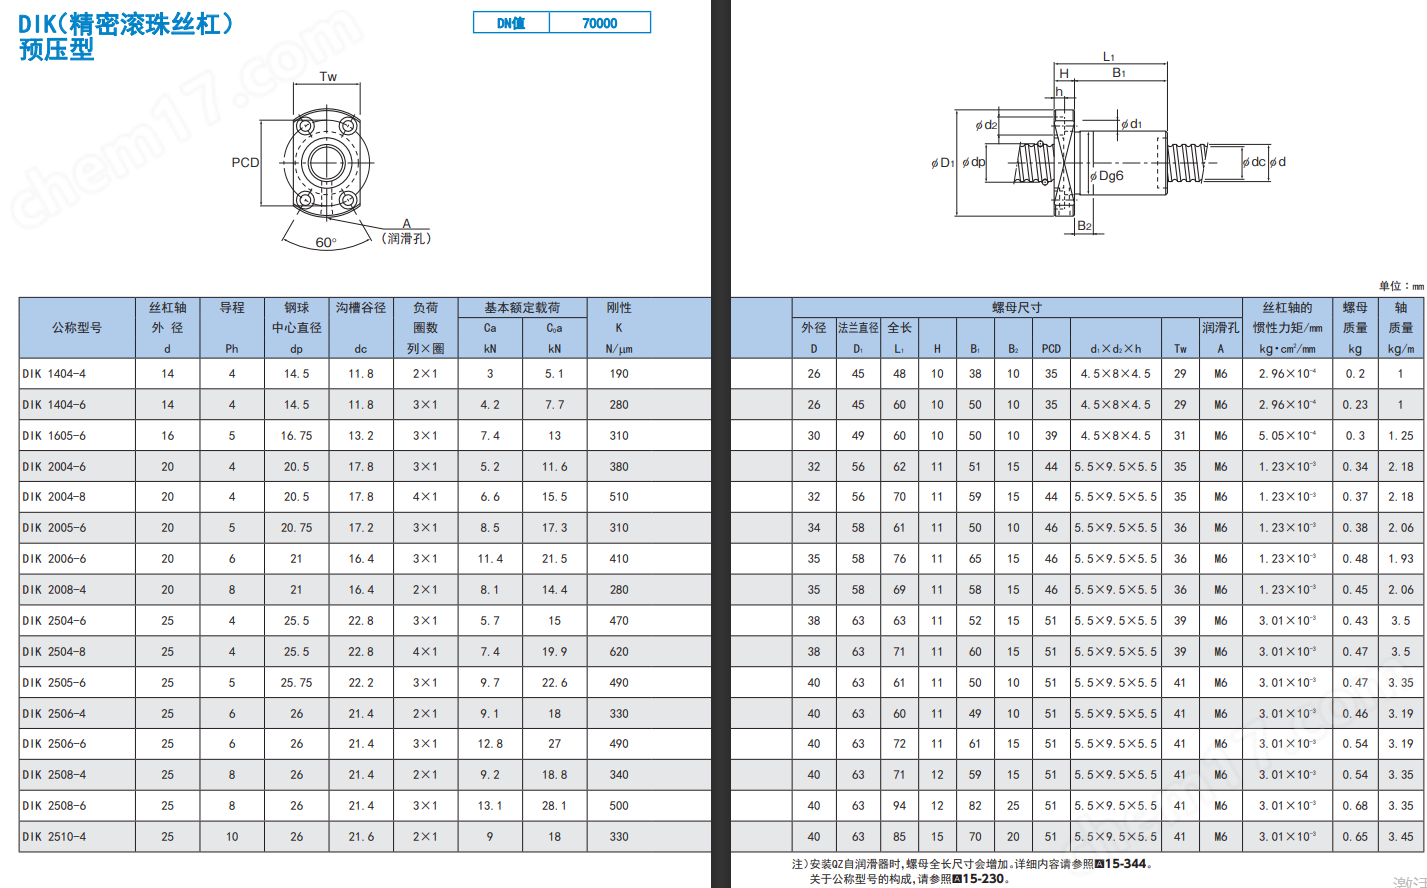Select the DIK 1404-6 model row label

click(54, 405)
